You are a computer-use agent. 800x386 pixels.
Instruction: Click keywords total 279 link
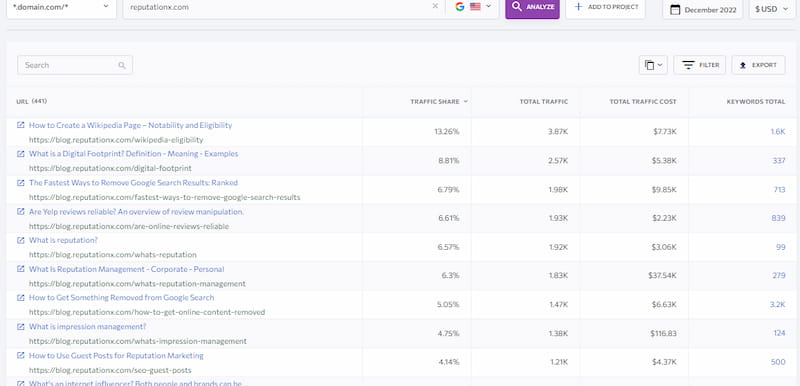[x=779, y=276]
